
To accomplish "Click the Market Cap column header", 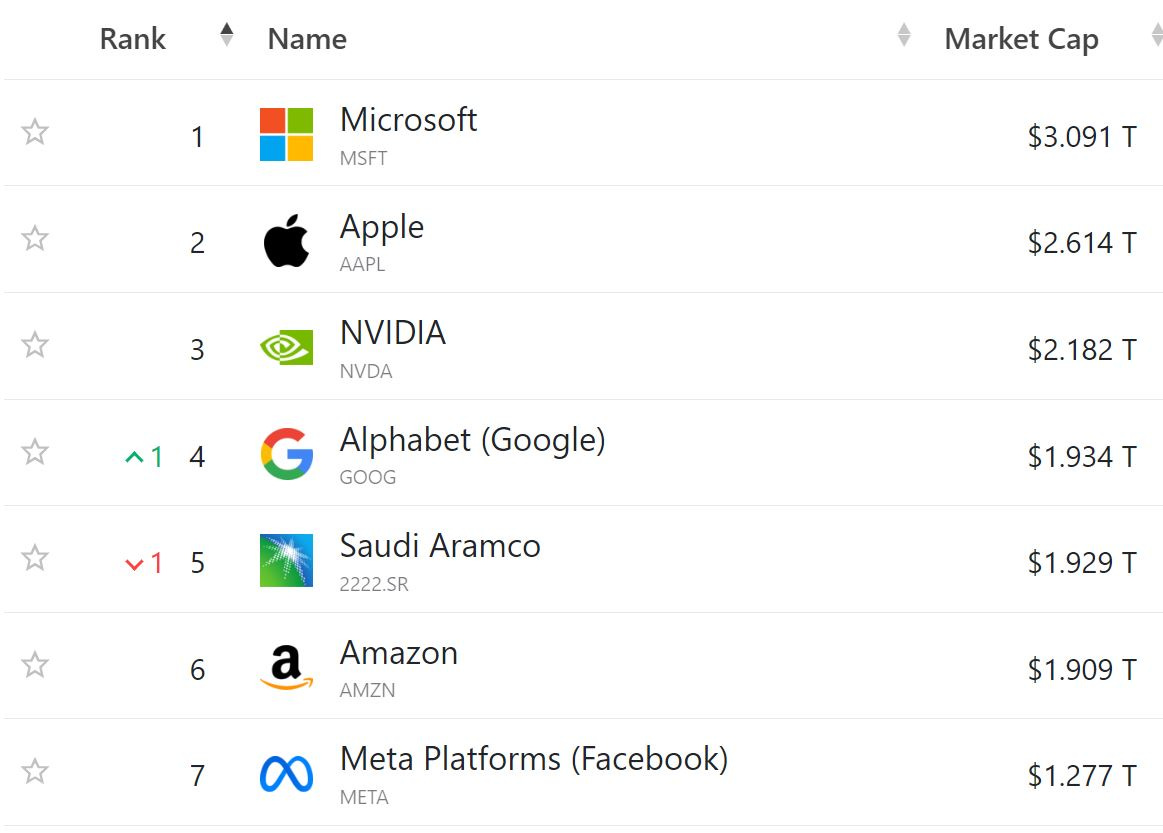I will [1021, 39].
